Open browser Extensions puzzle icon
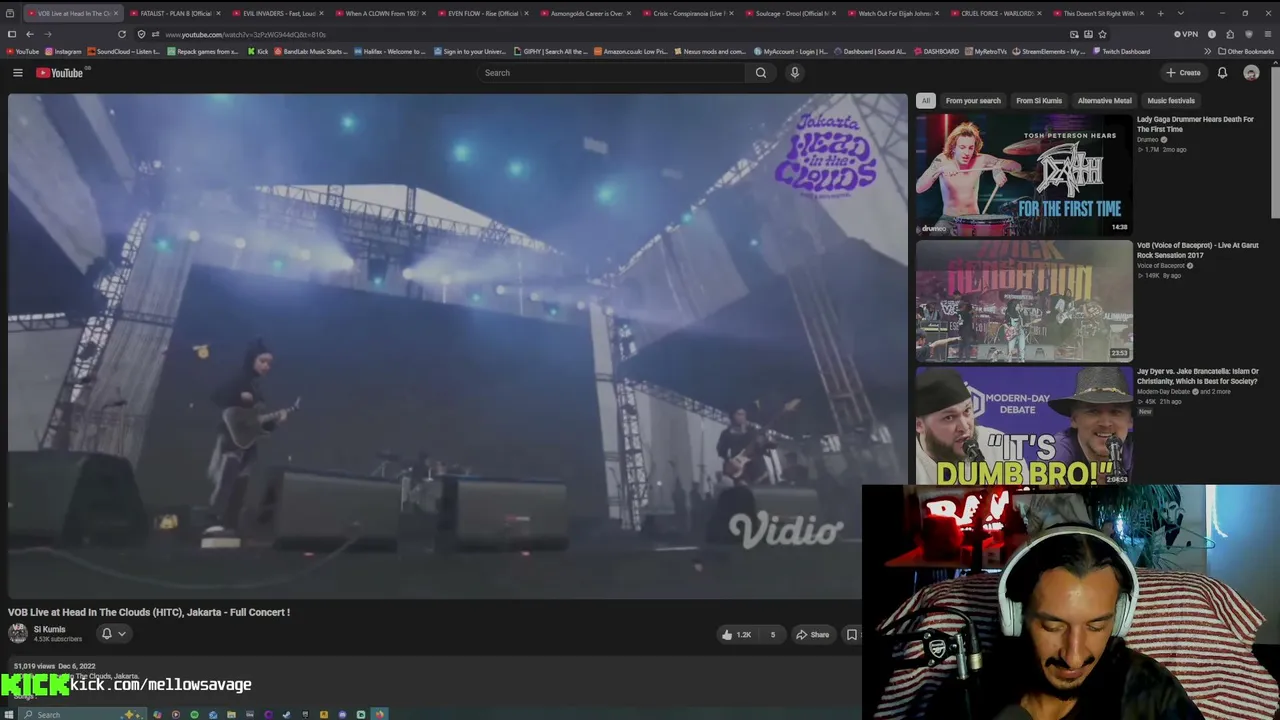 click(x=1230, y=34)
